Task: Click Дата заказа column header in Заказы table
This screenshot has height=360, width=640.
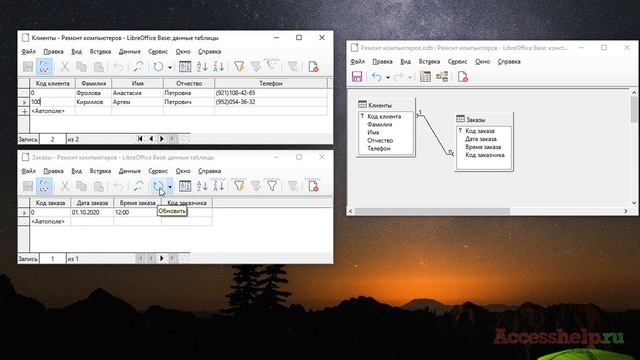Action: 92,203
